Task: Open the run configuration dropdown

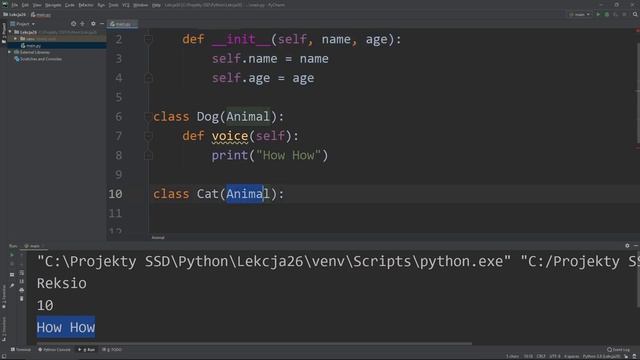Action: pyautogui.click(x=580, y=15)
